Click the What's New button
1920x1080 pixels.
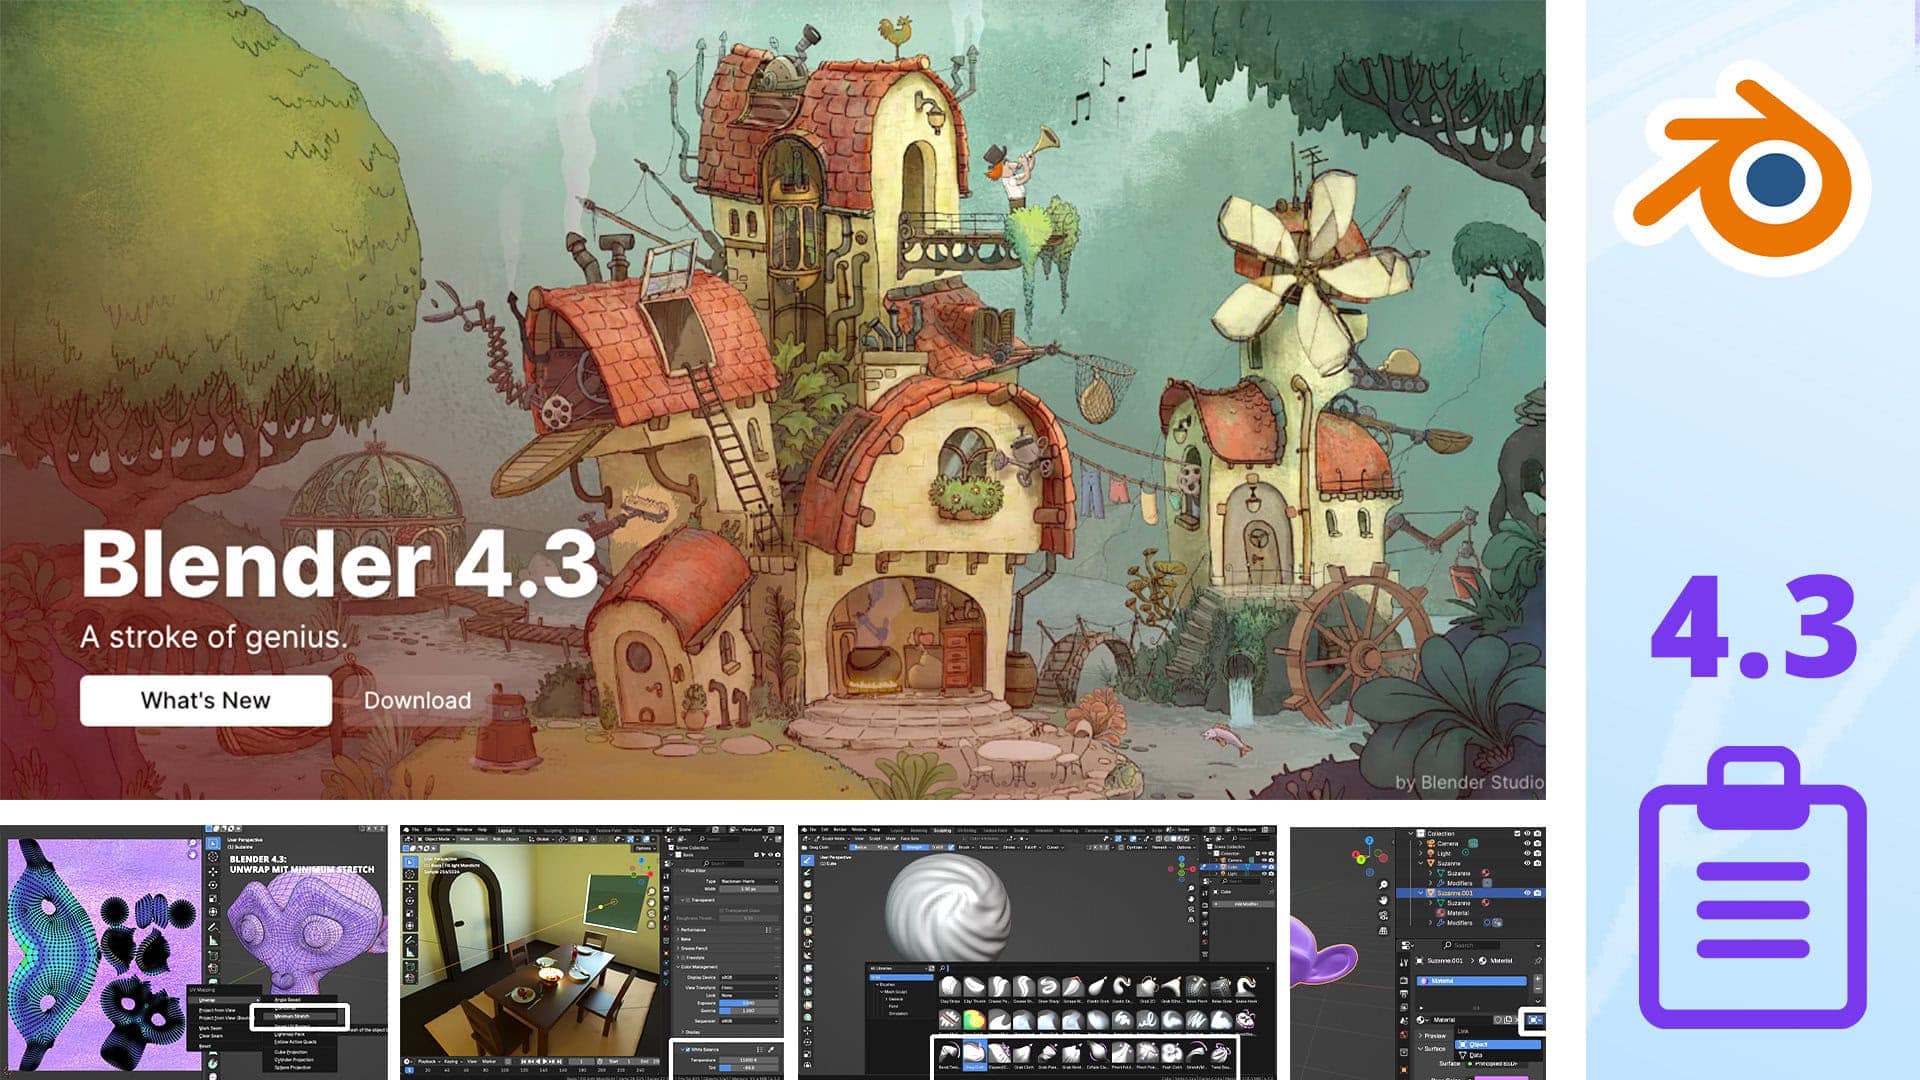pos(206,700)
